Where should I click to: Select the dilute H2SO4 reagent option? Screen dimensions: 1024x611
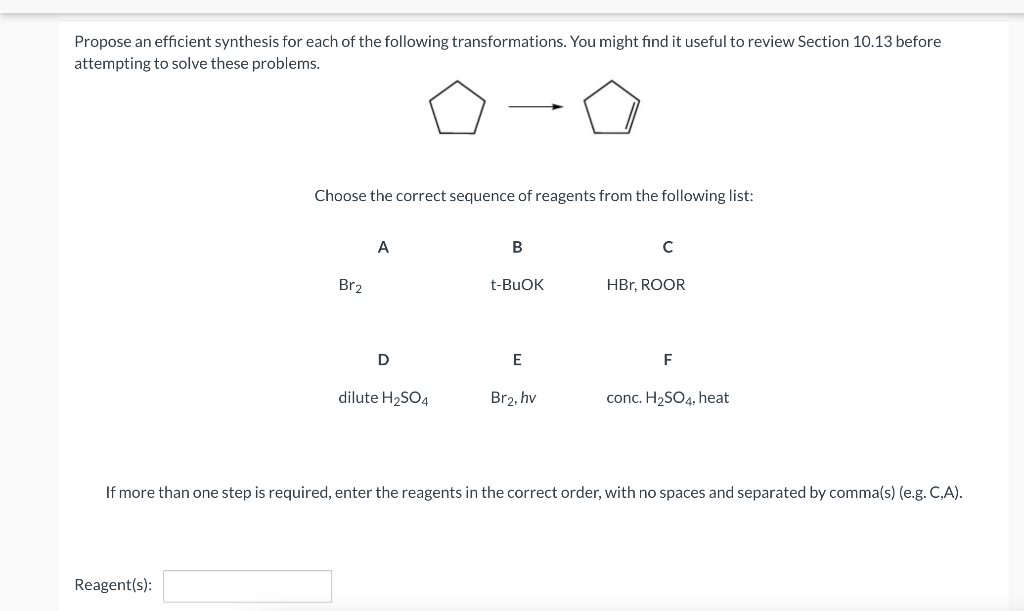(383, 397)
